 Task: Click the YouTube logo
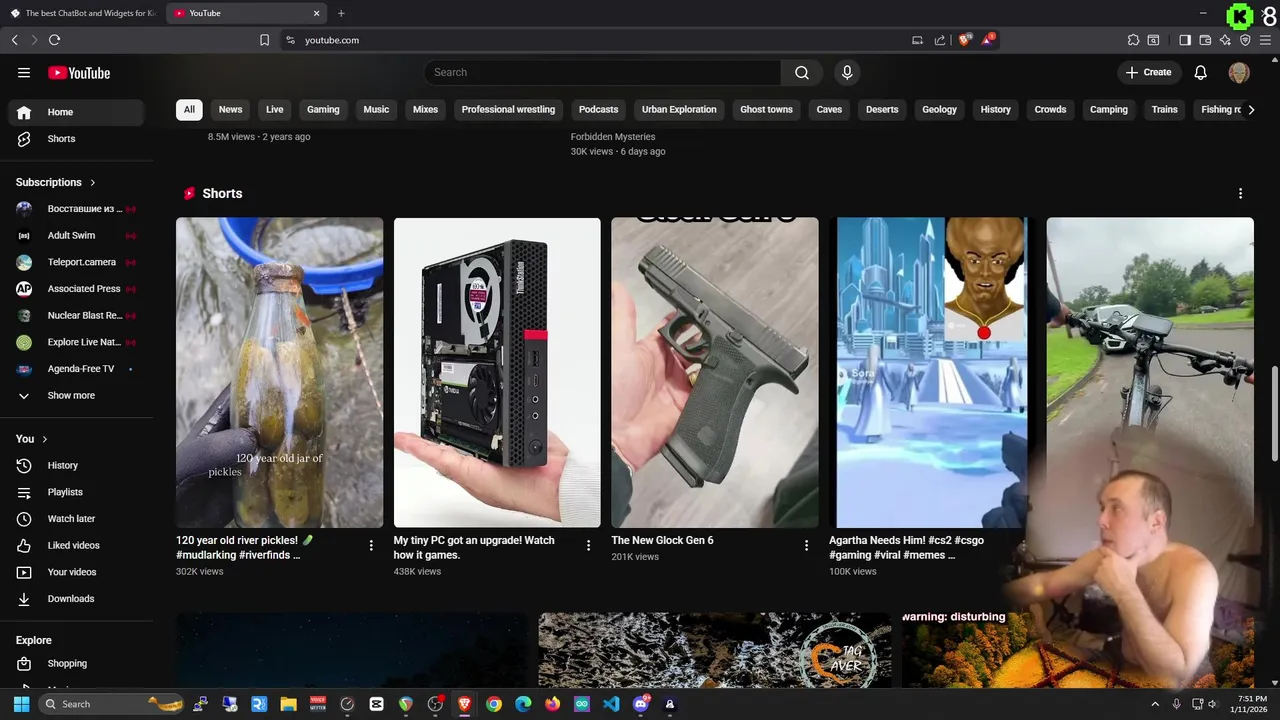pos(79,72)
